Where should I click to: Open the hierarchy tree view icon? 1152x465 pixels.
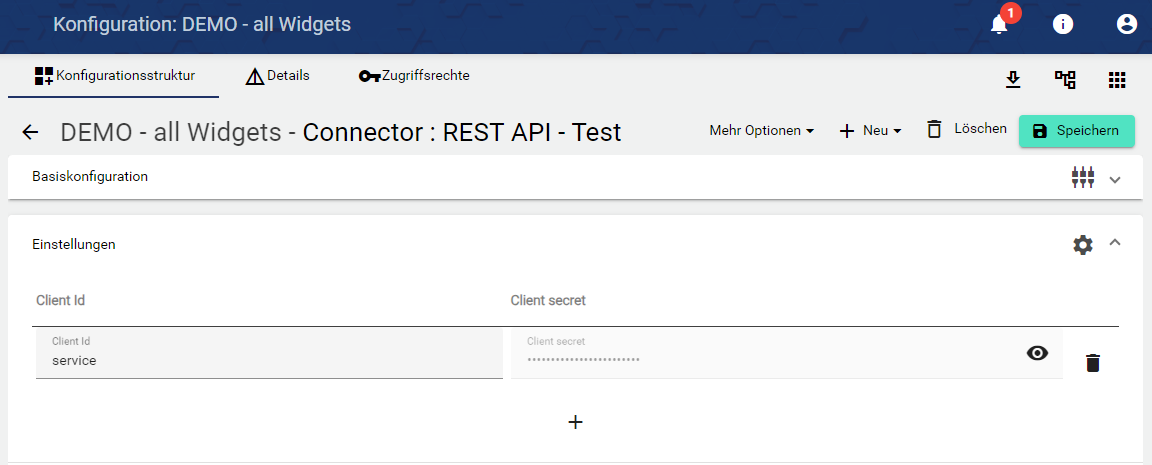pyautogui.click(x=1065, y=80)
